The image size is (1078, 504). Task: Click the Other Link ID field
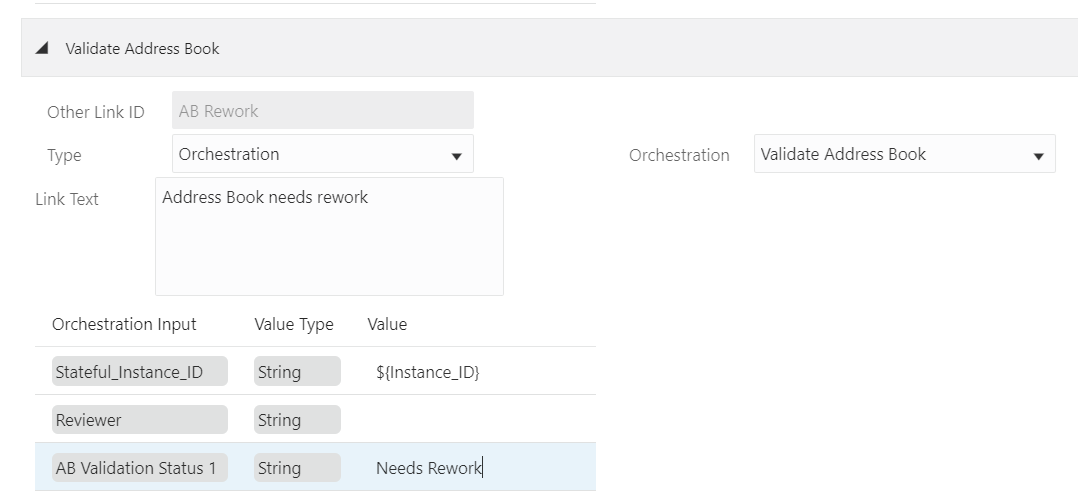pyautogui.click(x=322, y=111)
